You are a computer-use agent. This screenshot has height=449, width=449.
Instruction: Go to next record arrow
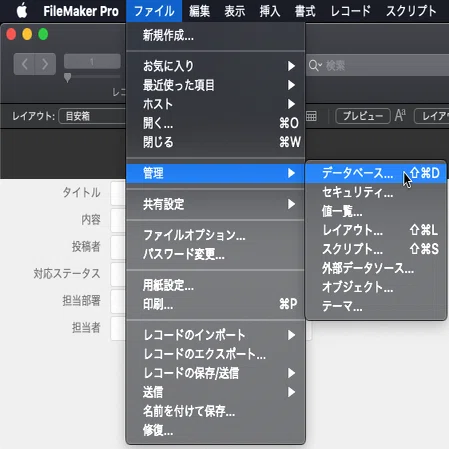(45, 64)
